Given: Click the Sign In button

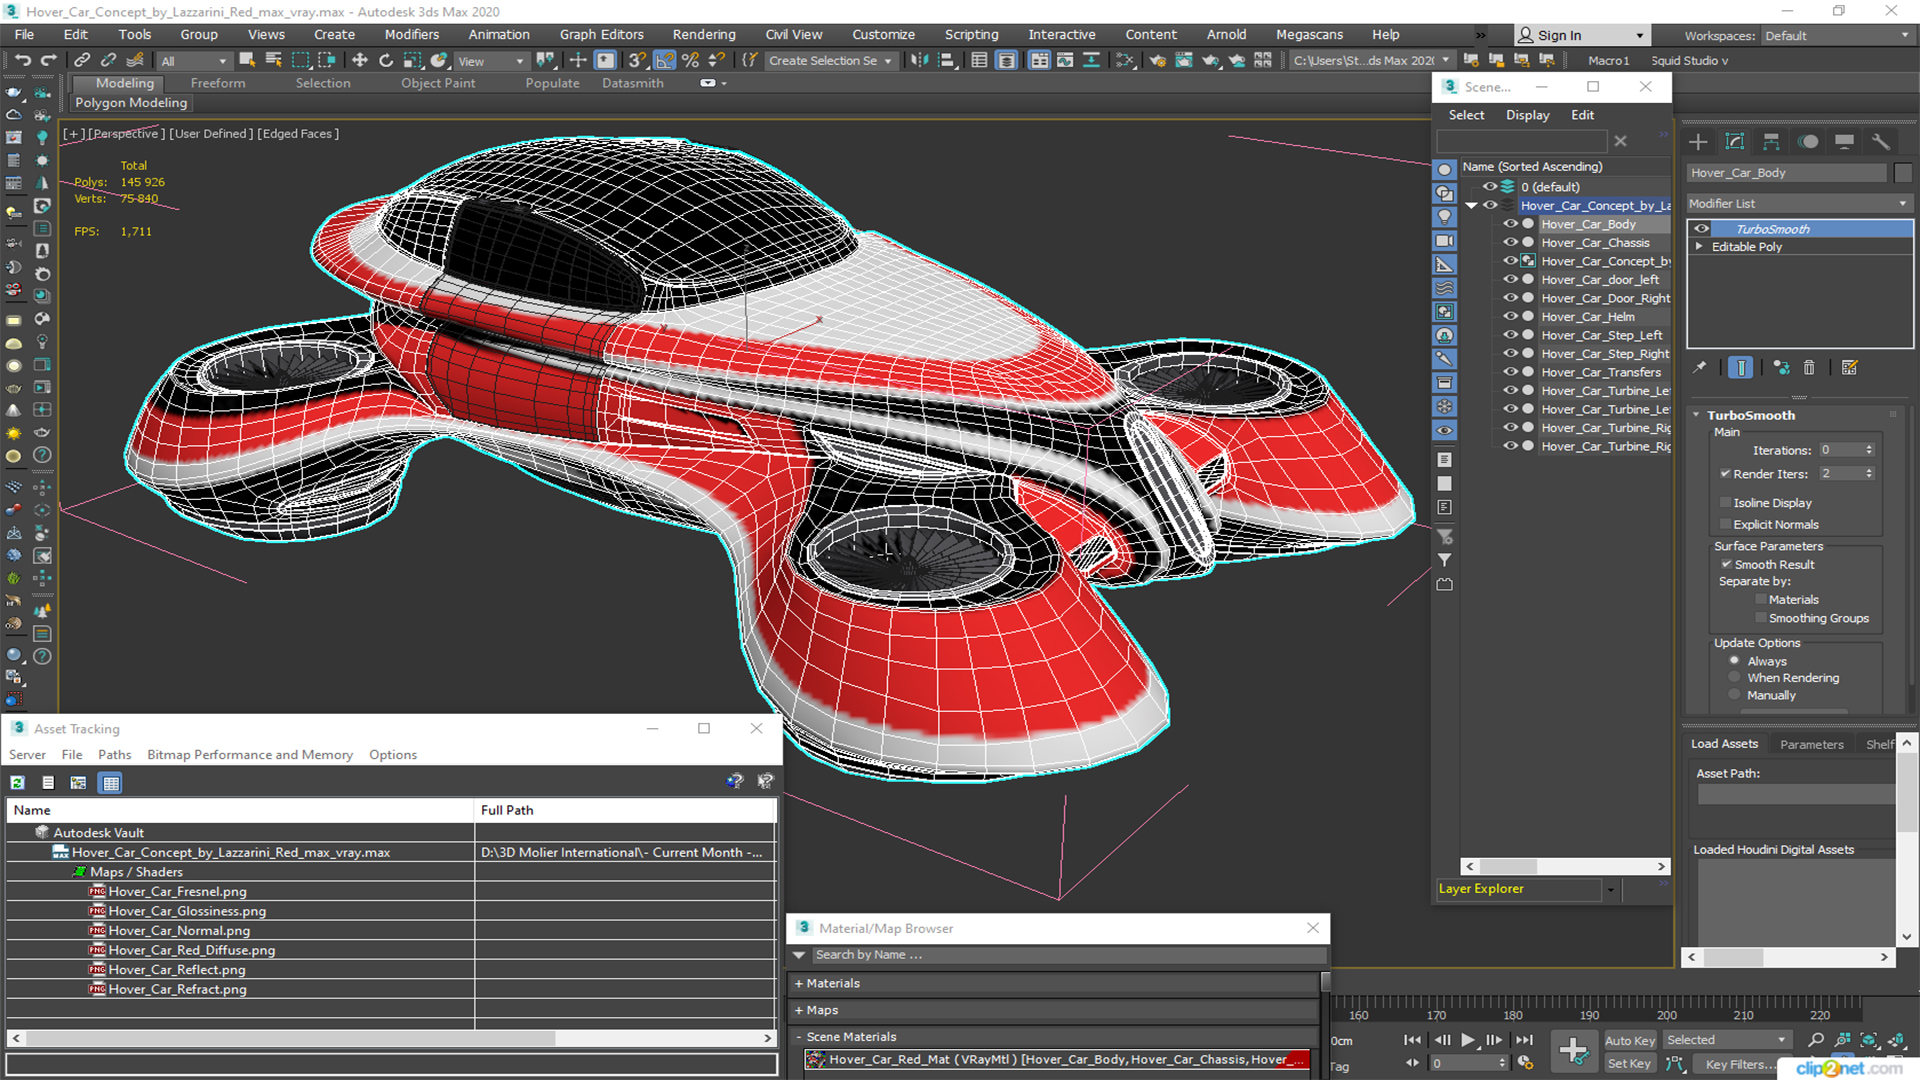Looking at the screenshot, I should coord(1581,35).
